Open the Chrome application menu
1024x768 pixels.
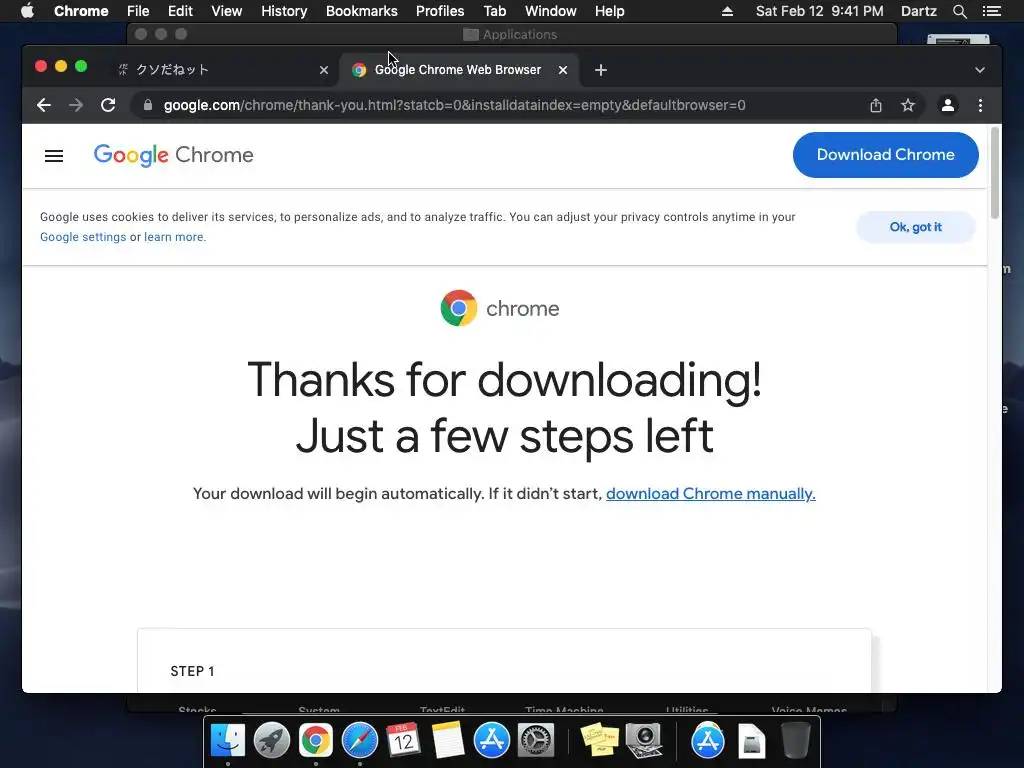(81, 11)
